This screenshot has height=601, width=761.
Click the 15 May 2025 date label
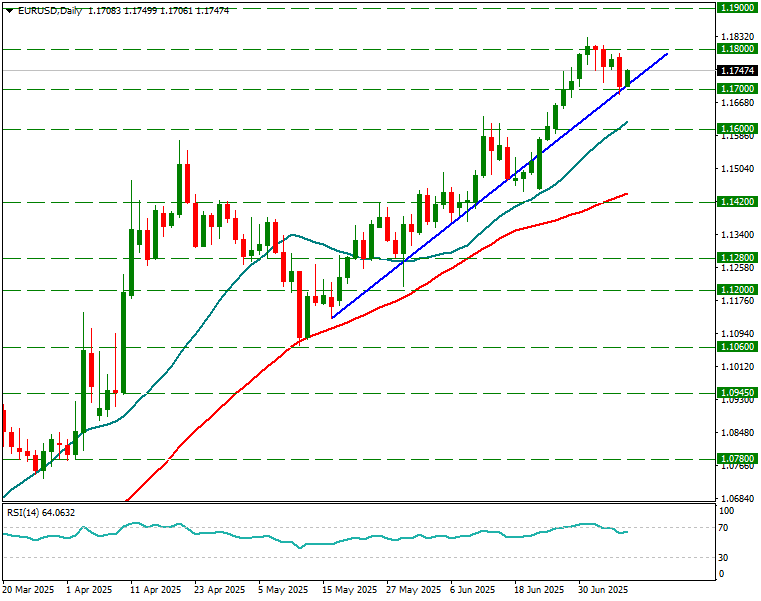(x=349, y=590)
